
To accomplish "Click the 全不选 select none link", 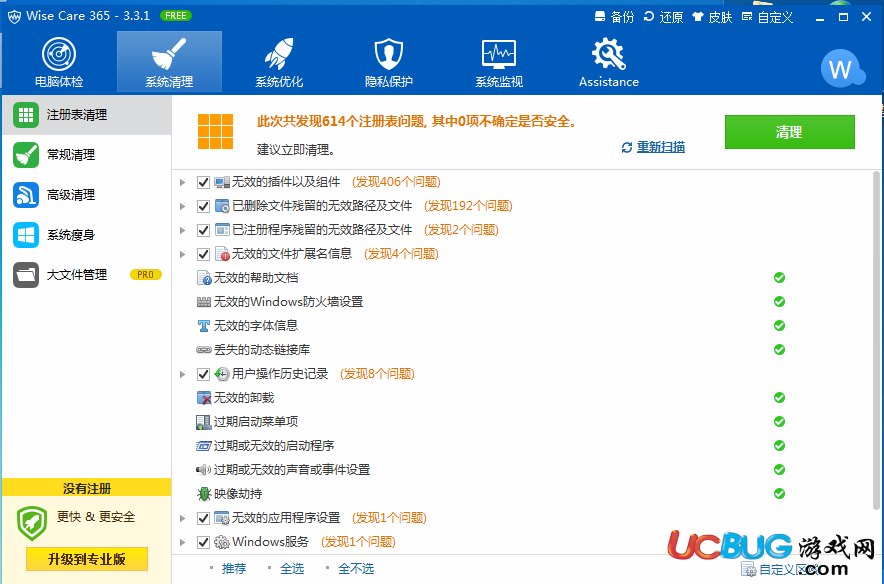I will click(x=356, y=569).
